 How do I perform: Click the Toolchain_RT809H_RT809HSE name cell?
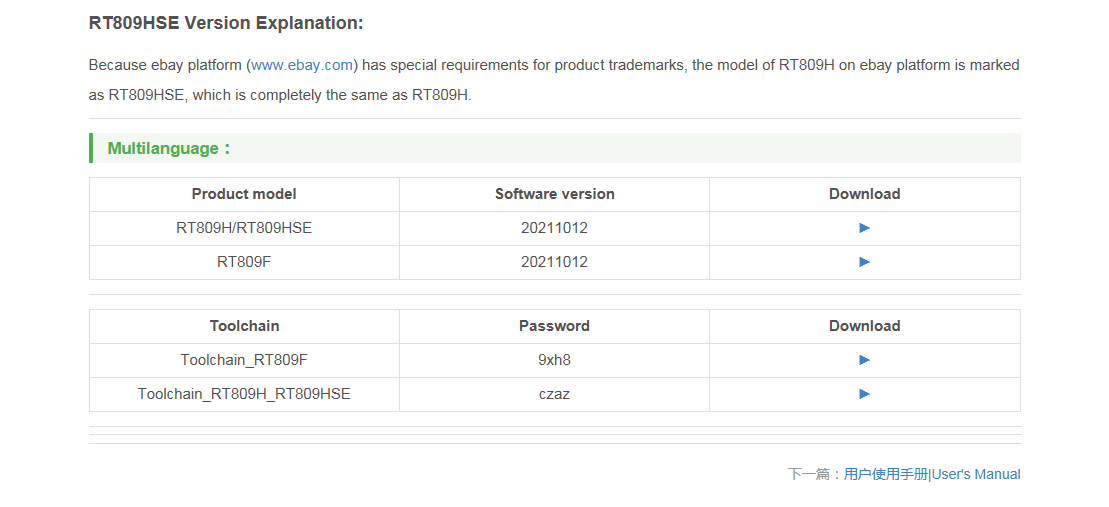tap(244, 394)
